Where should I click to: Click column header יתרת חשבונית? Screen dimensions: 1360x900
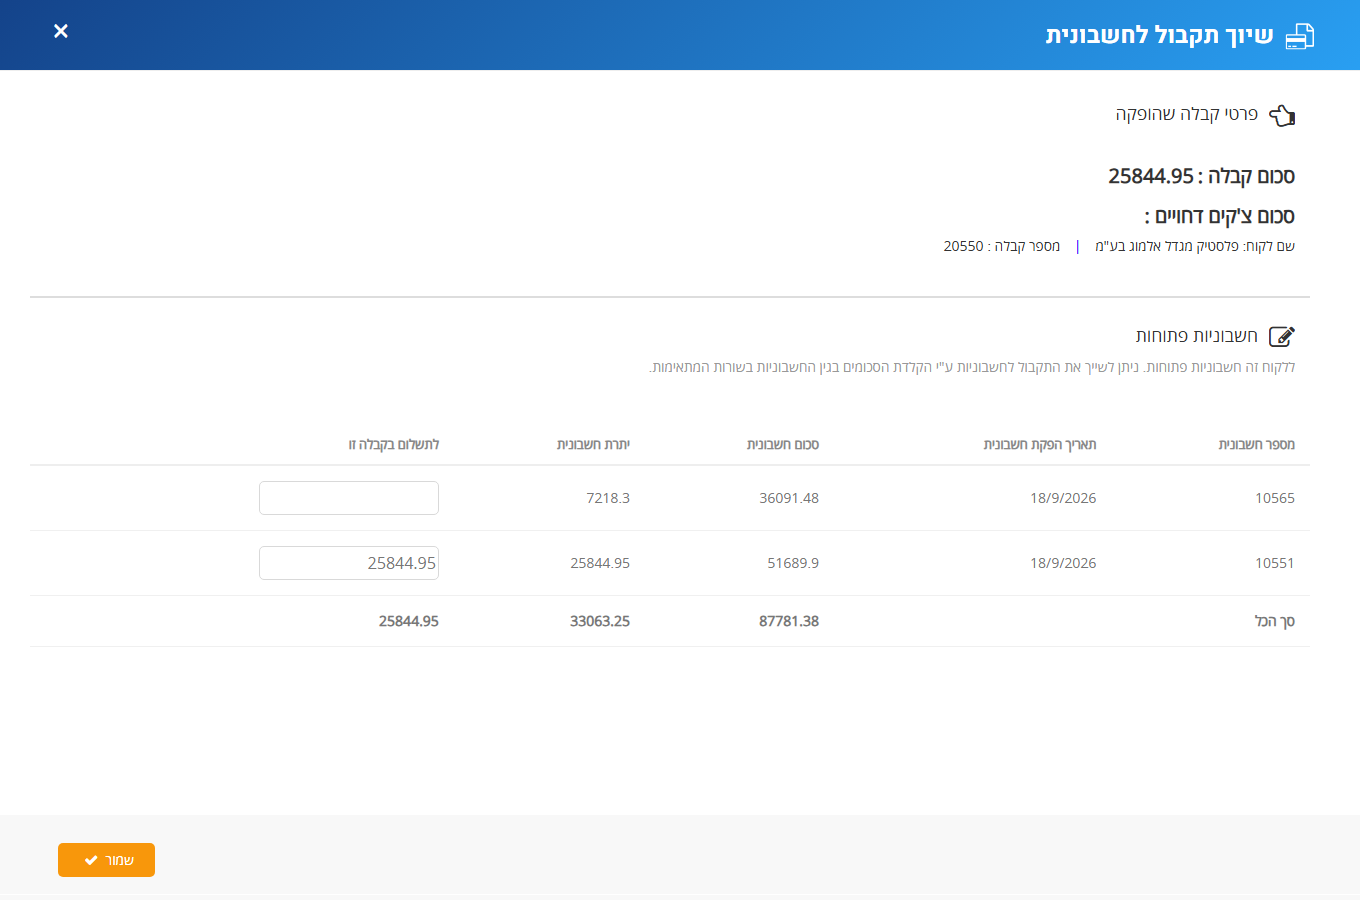tap(593, 444)
